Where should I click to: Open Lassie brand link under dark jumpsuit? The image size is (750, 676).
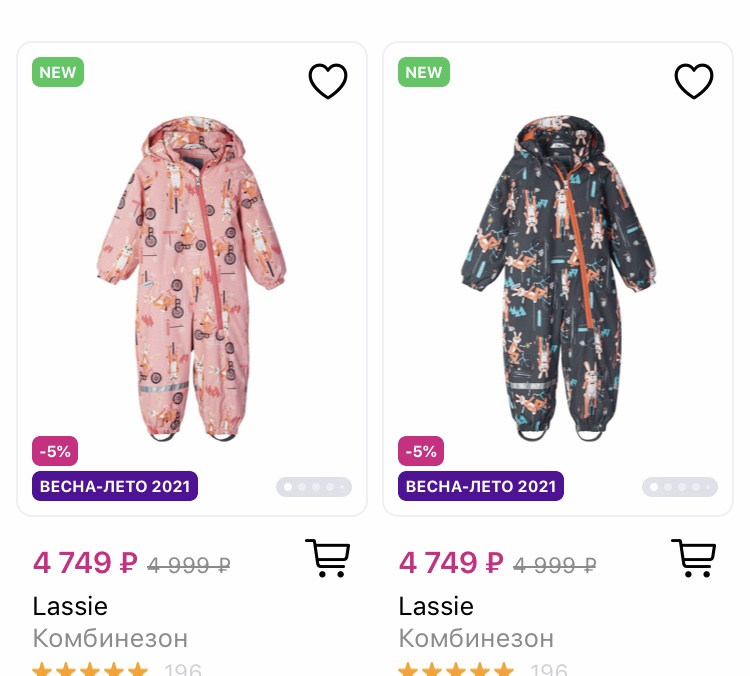436,606
